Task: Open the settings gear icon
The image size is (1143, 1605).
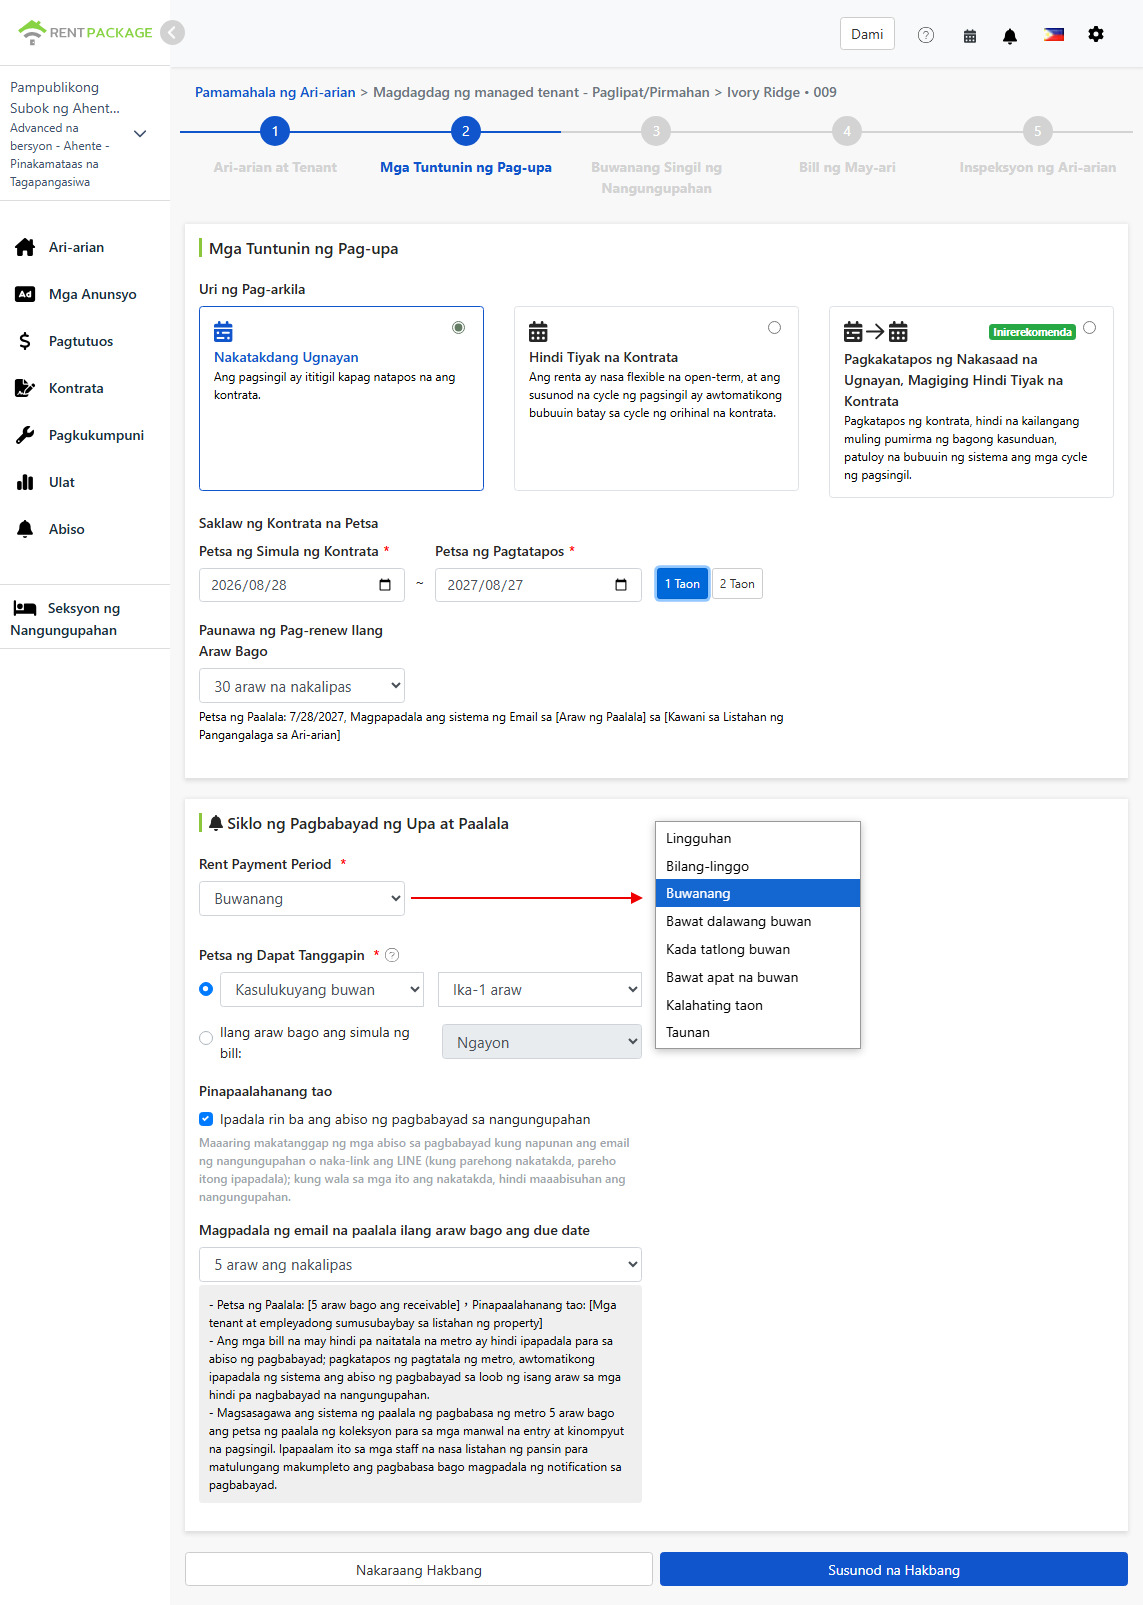Action: tap(1096, 34)
